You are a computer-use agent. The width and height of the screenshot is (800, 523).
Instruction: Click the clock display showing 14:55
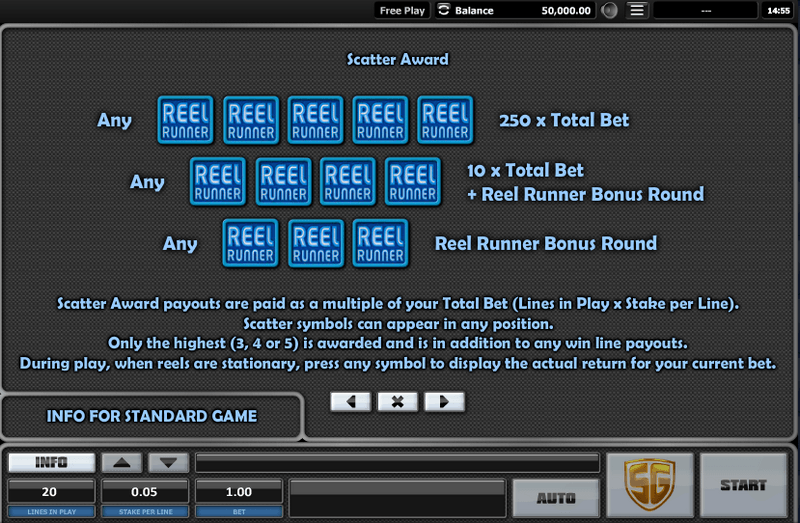click(778, 10)
